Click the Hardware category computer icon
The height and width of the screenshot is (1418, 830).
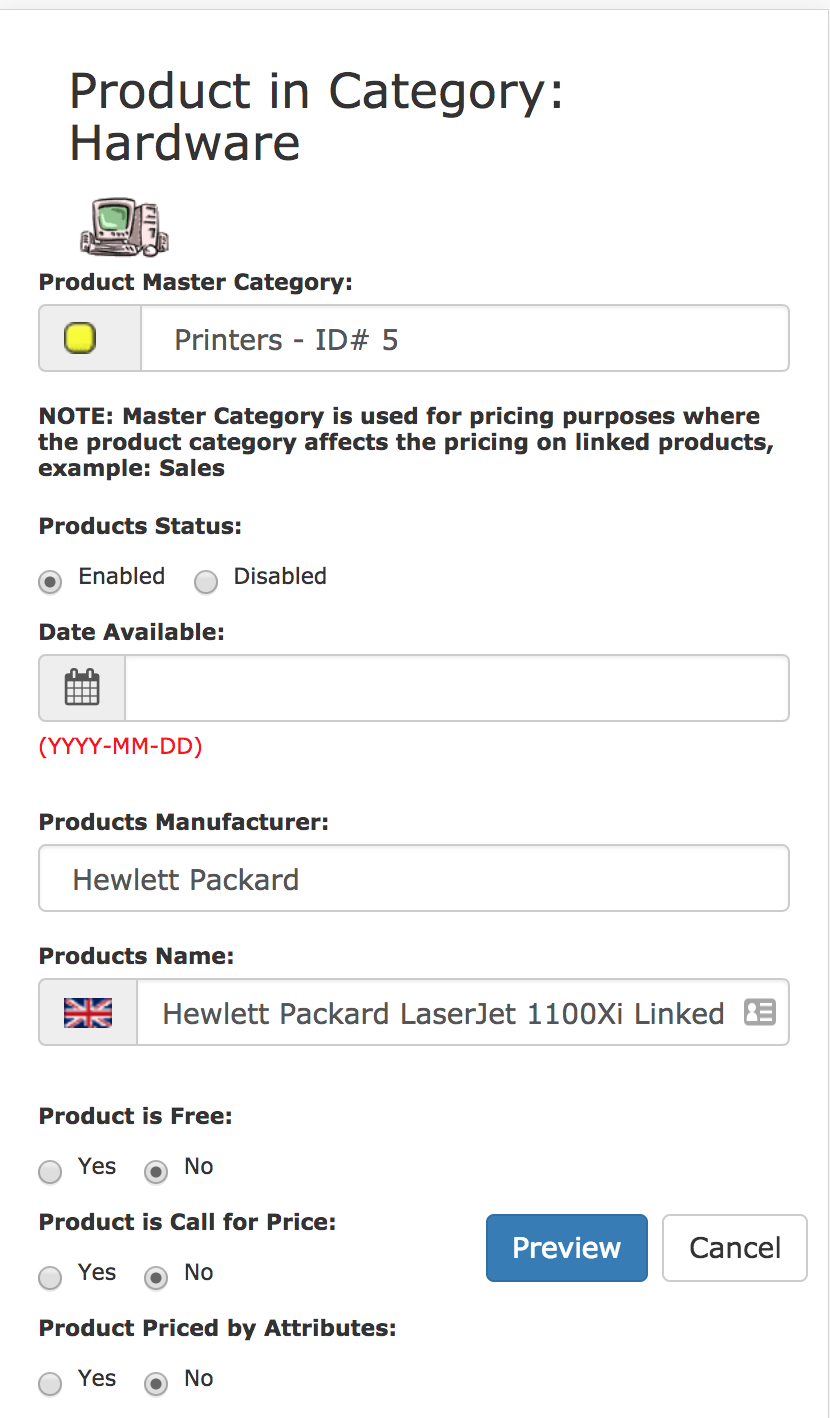124,226
